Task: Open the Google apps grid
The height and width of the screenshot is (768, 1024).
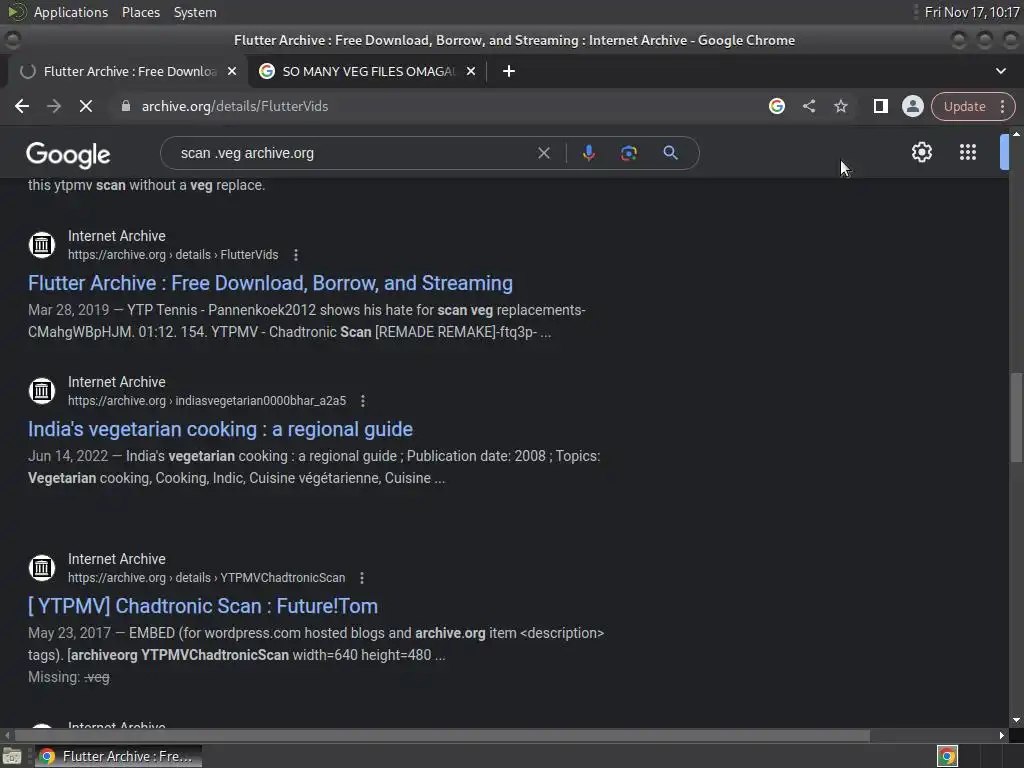Action: [967, 152]
